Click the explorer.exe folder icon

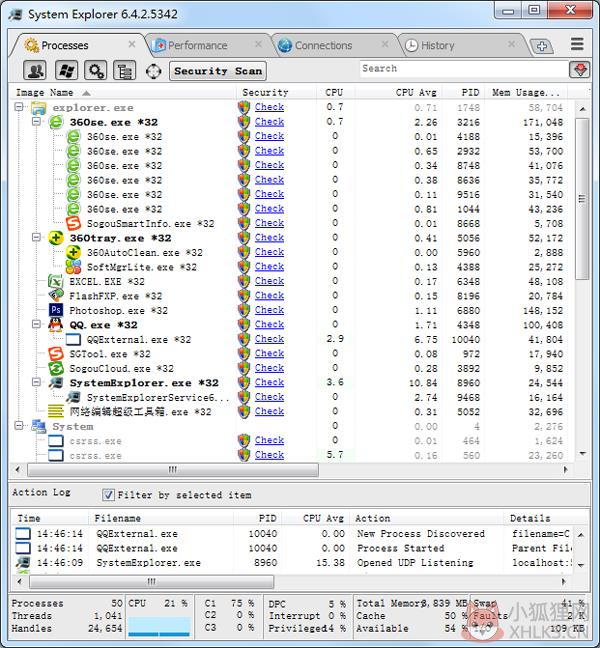point(38,108)
